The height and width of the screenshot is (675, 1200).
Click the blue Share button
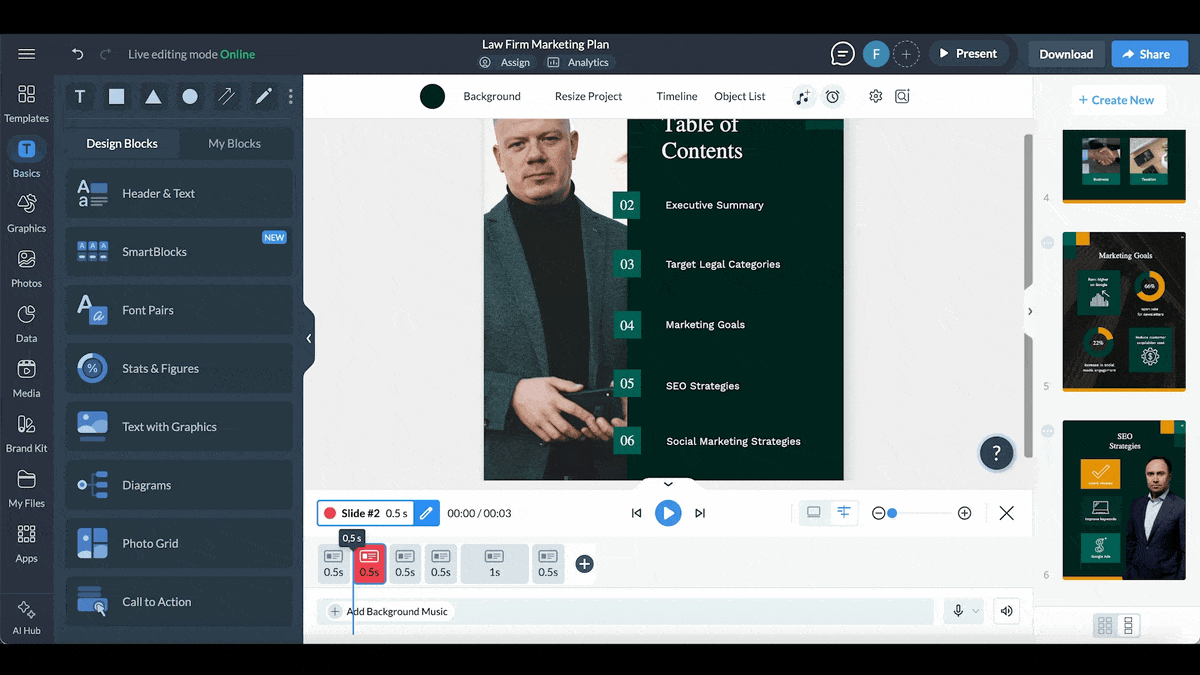[1150, 54]
